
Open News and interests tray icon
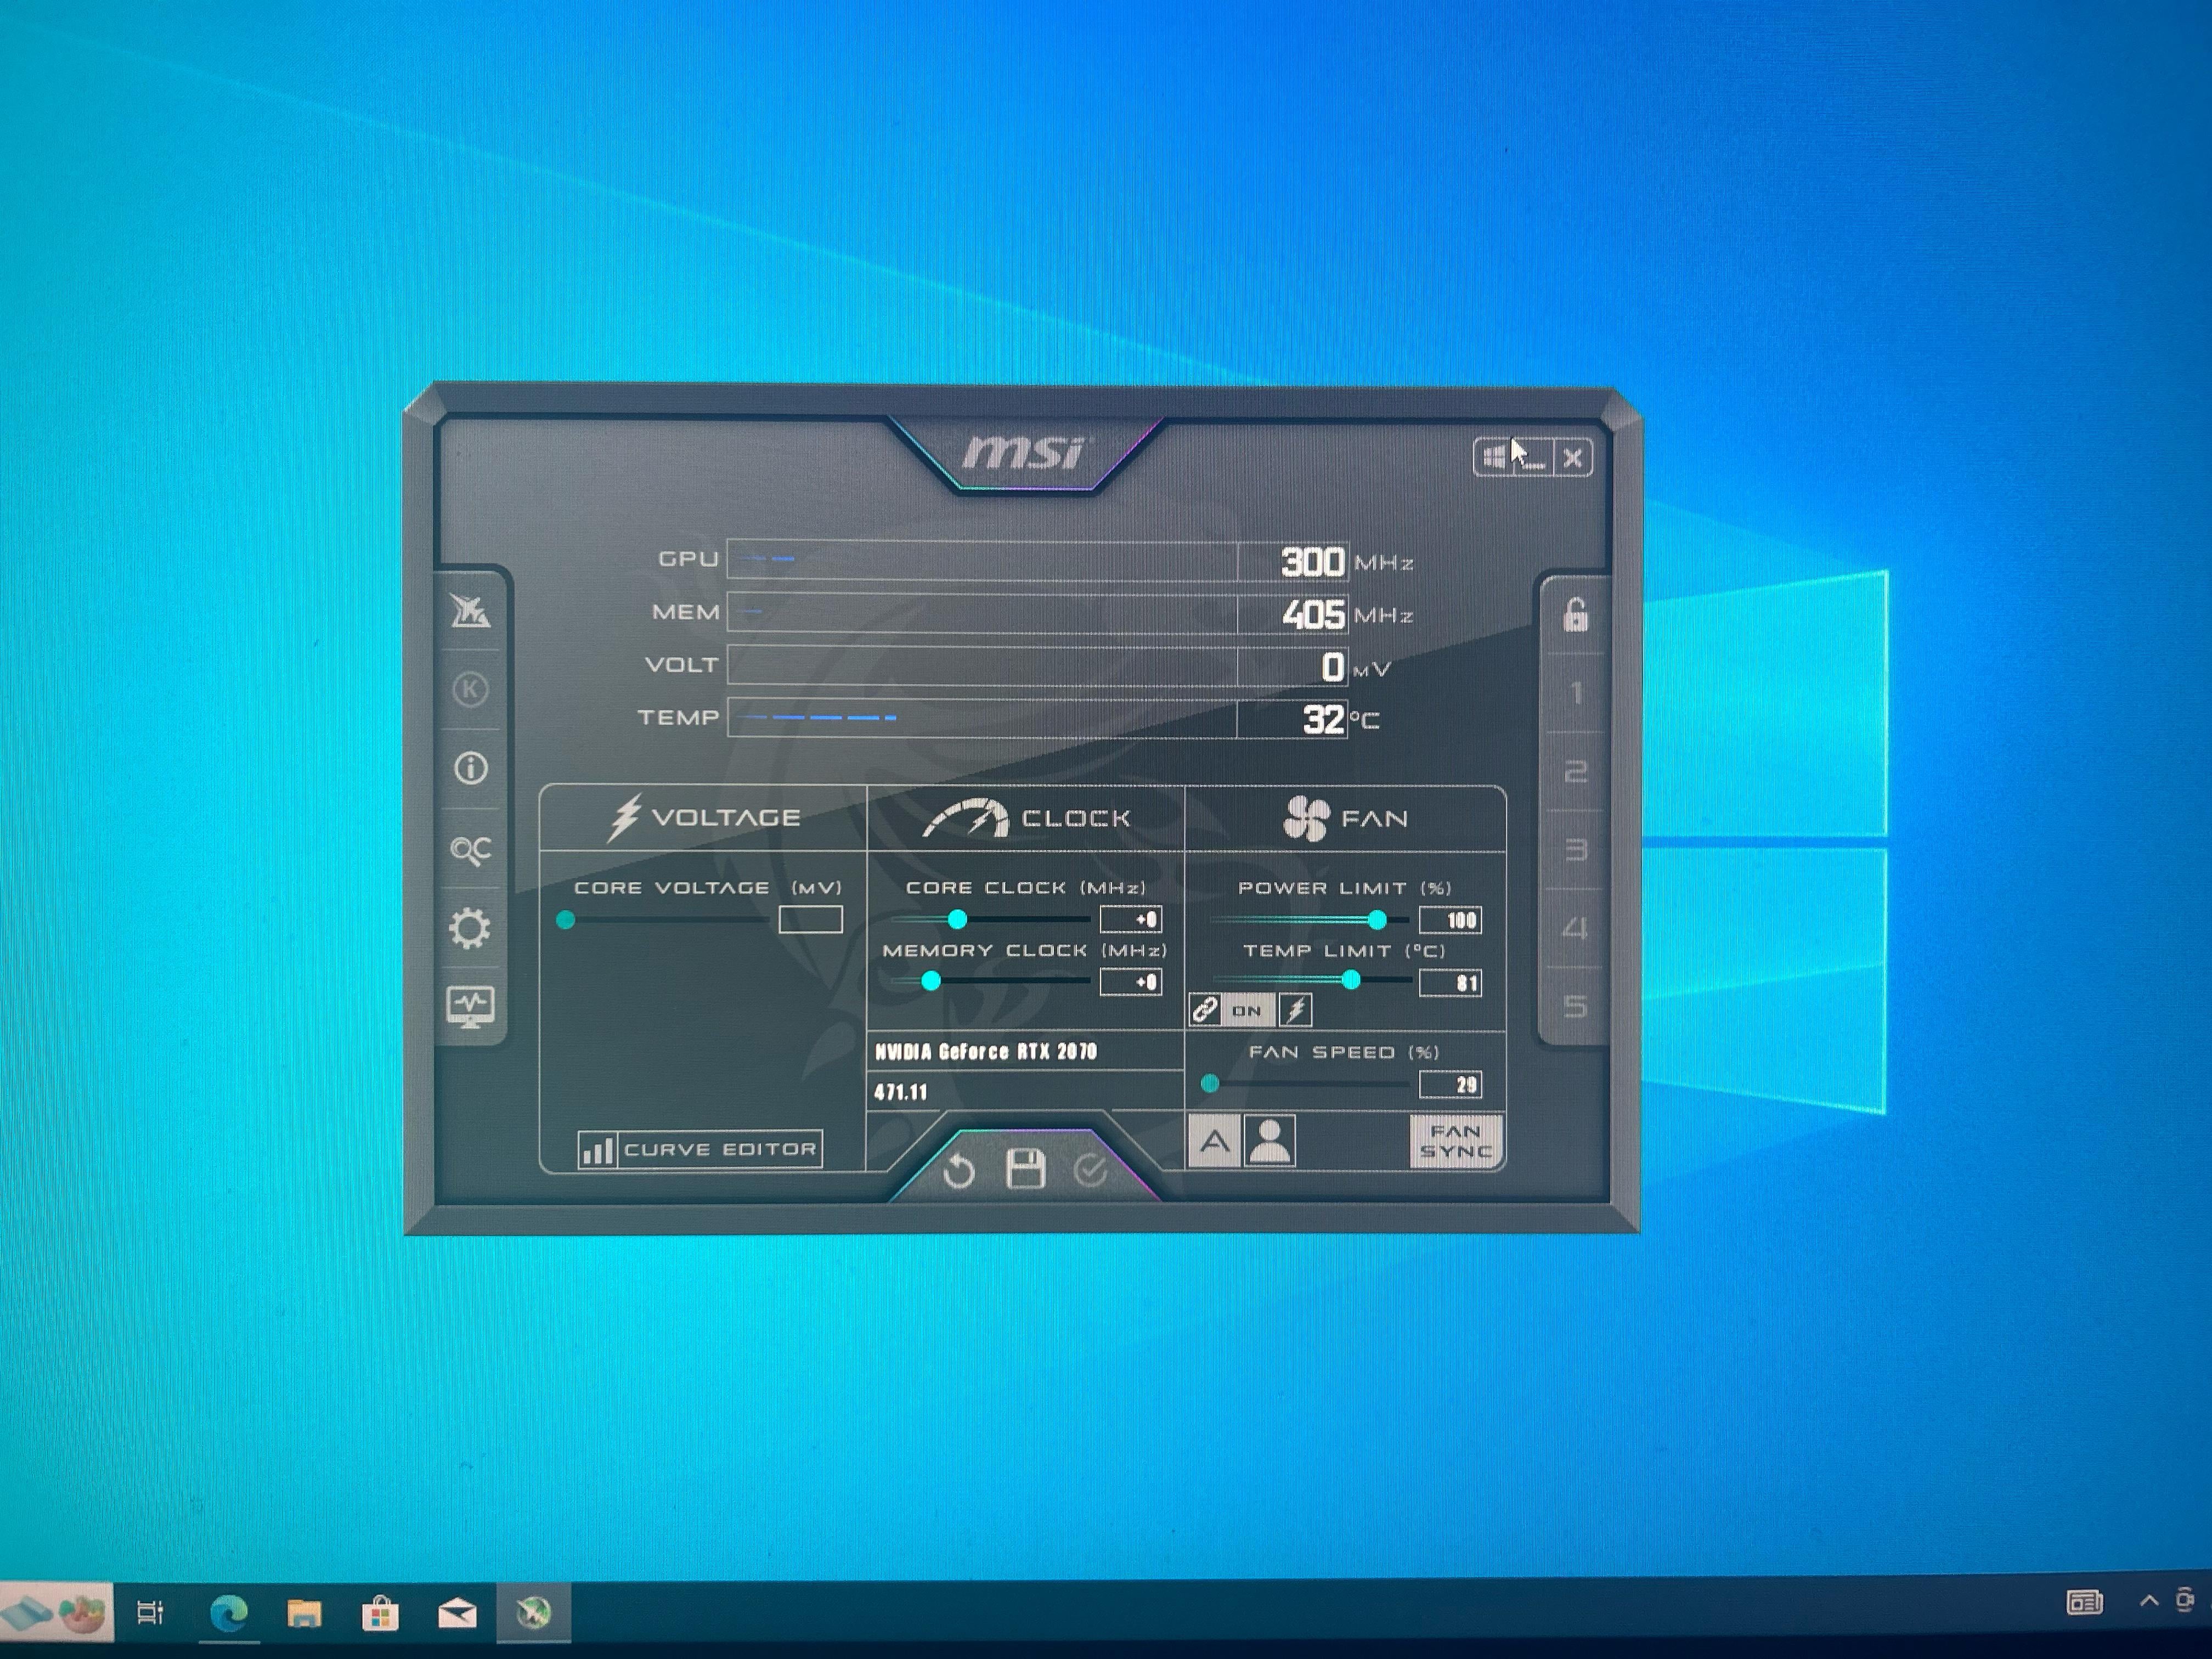(x=2084, y=1603)
